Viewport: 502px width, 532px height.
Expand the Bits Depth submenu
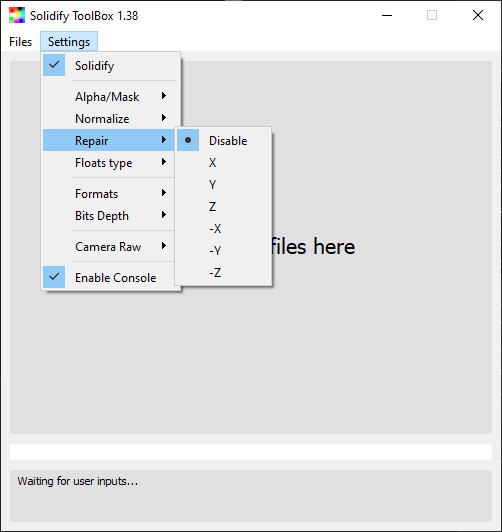coord(110,215)
